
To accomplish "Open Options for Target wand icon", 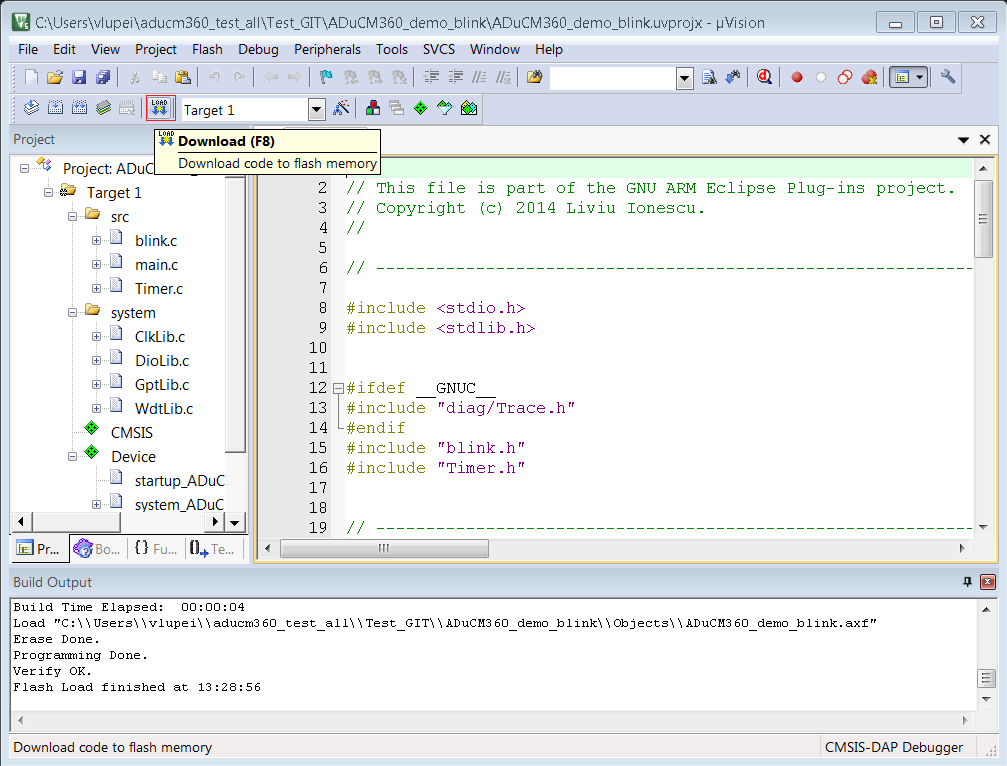I will [341, 108].
